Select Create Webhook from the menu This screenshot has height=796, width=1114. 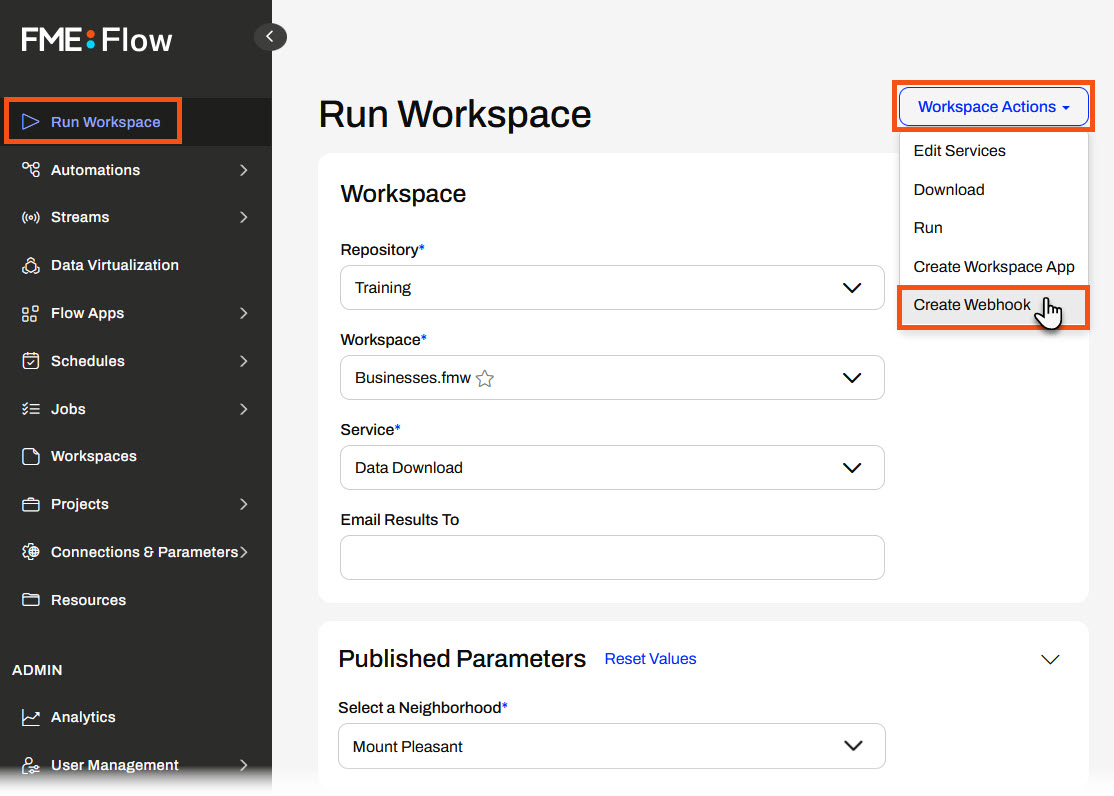tap(972, 305)
